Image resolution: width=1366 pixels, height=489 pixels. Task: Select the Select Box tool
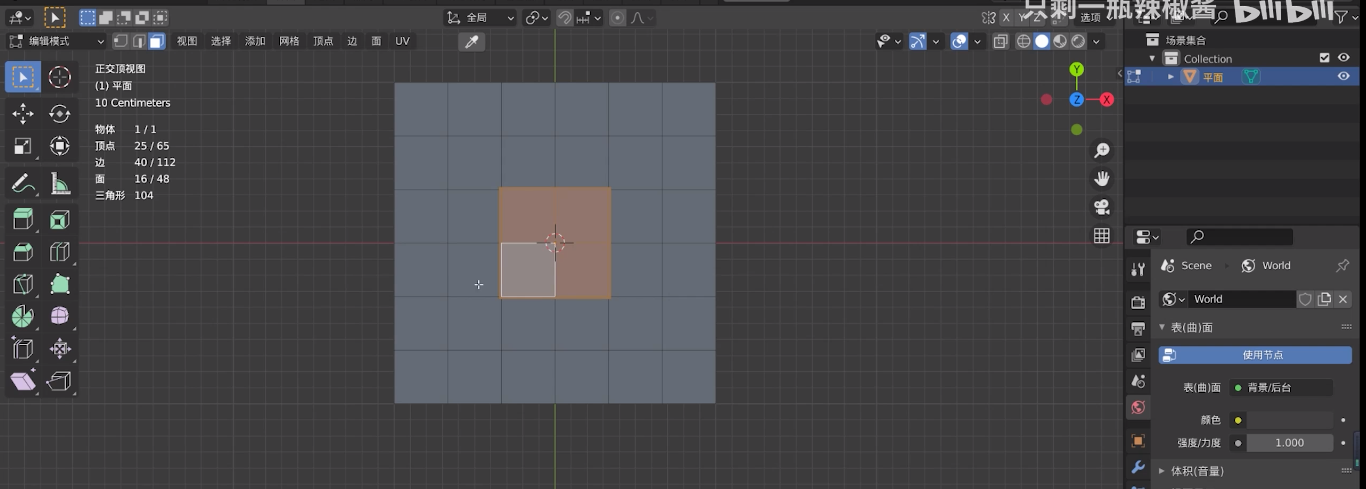(23, 77)
